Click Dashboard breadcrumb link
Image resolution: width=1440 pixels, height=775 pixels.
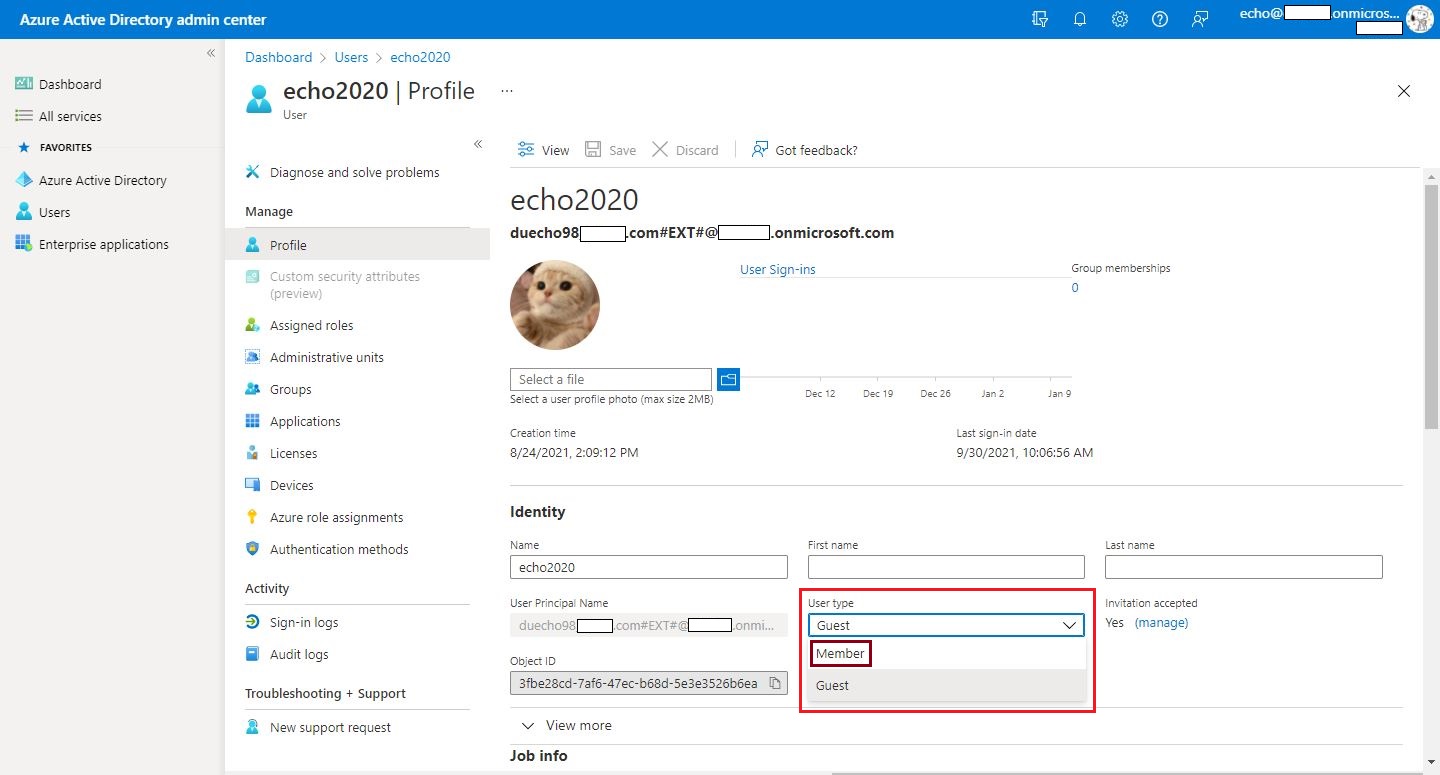pyautogui.click(x=279, y=57)
